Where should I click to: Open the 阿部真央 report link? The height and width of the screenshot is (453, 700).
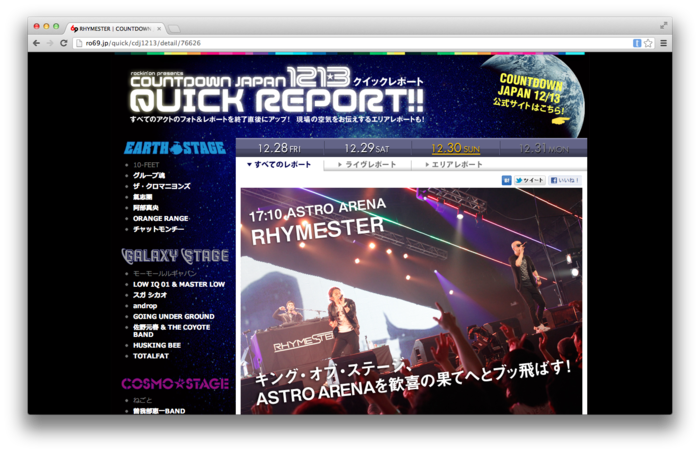pos(146,208)
